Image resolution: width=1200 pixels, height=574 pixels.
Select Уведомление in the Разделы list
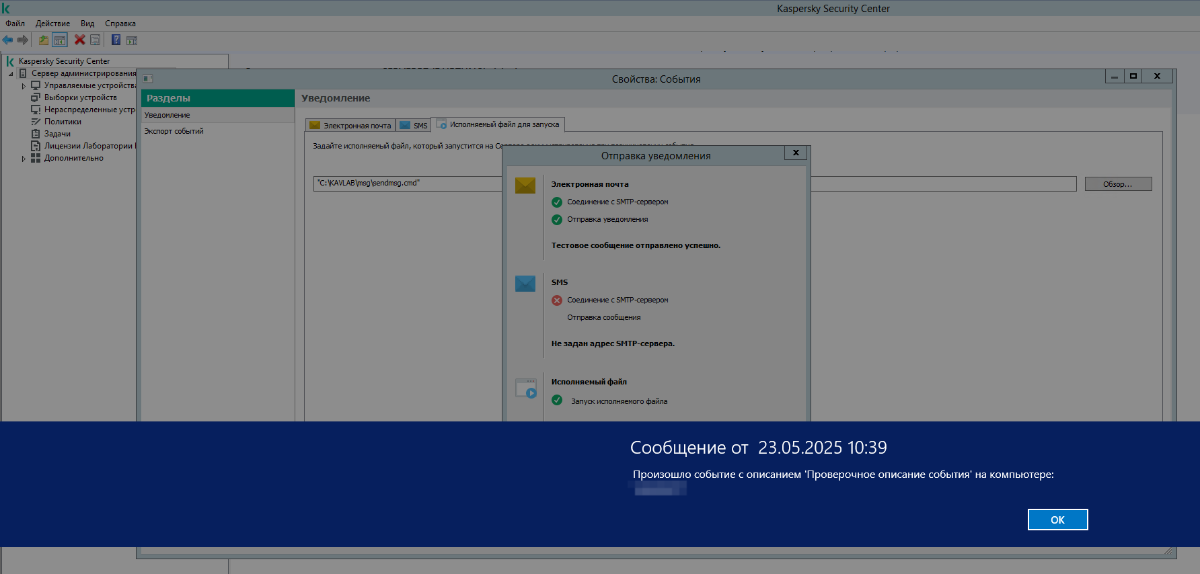click(217, 115)
